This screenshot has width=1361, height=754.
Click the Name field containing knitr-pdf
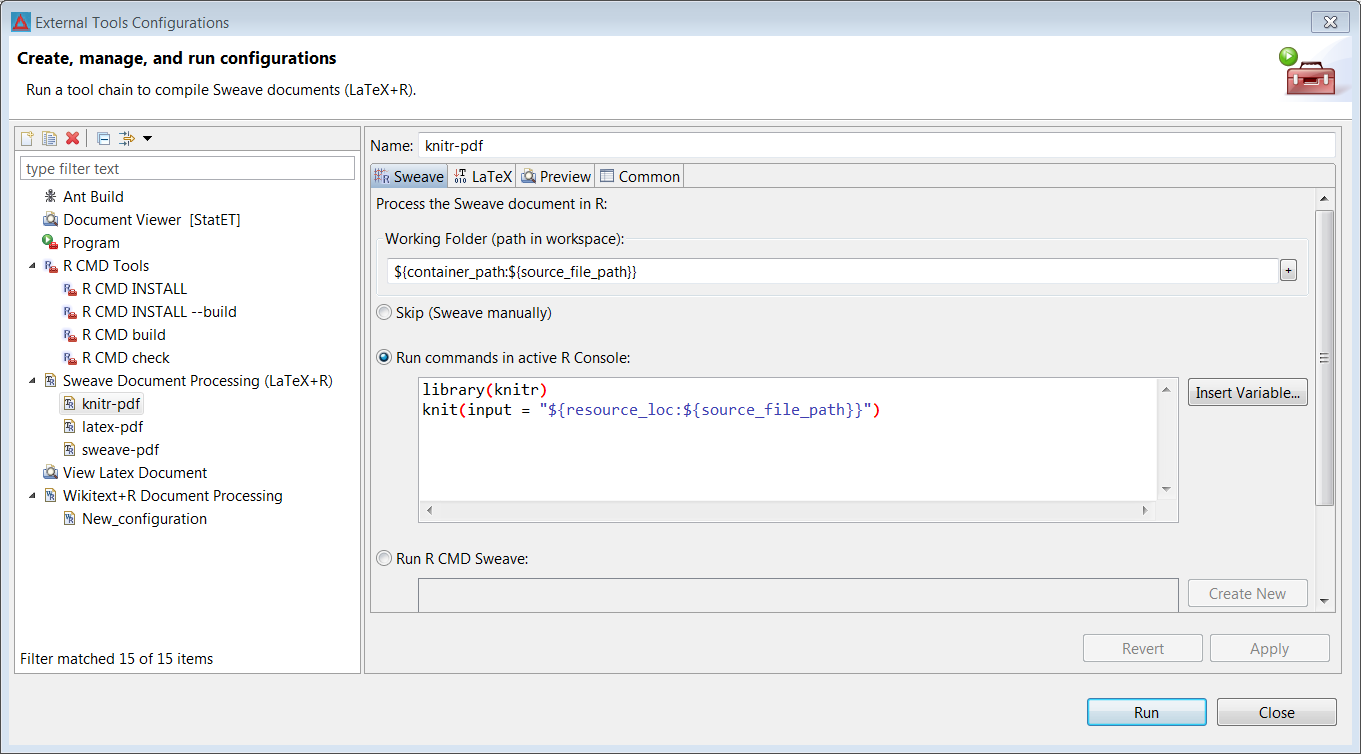tap(876, 145)
